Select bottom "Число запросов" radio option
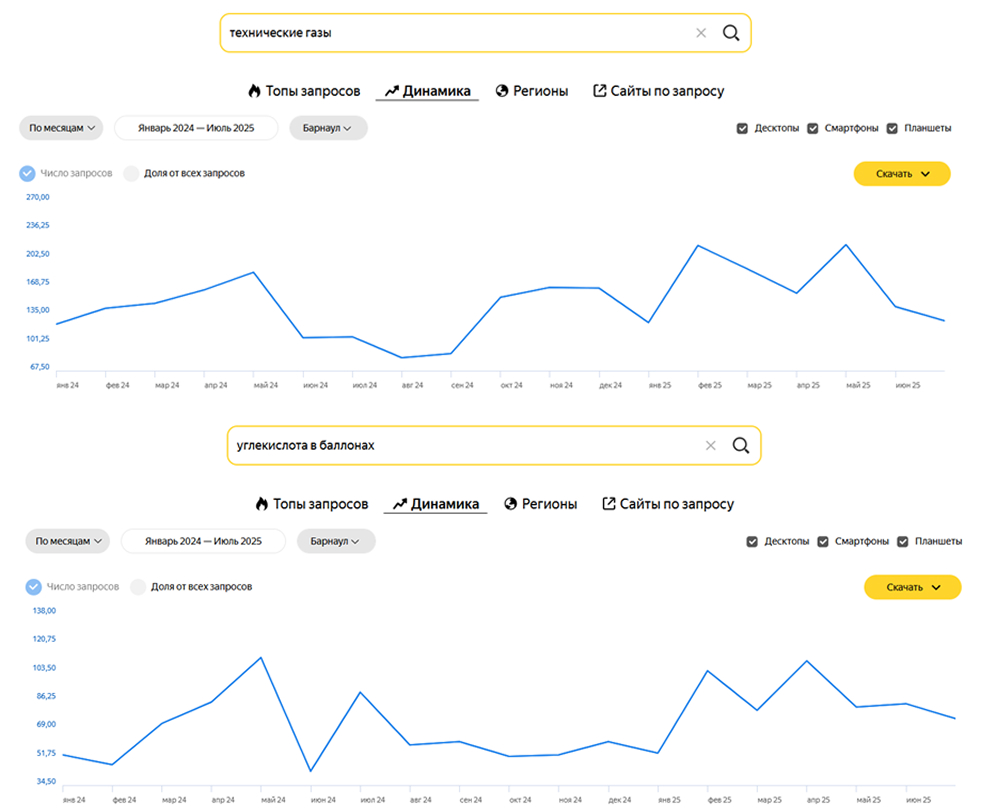The width and height of the screenshot is (981, 812). pyautogui.click(x=33, y=586)
